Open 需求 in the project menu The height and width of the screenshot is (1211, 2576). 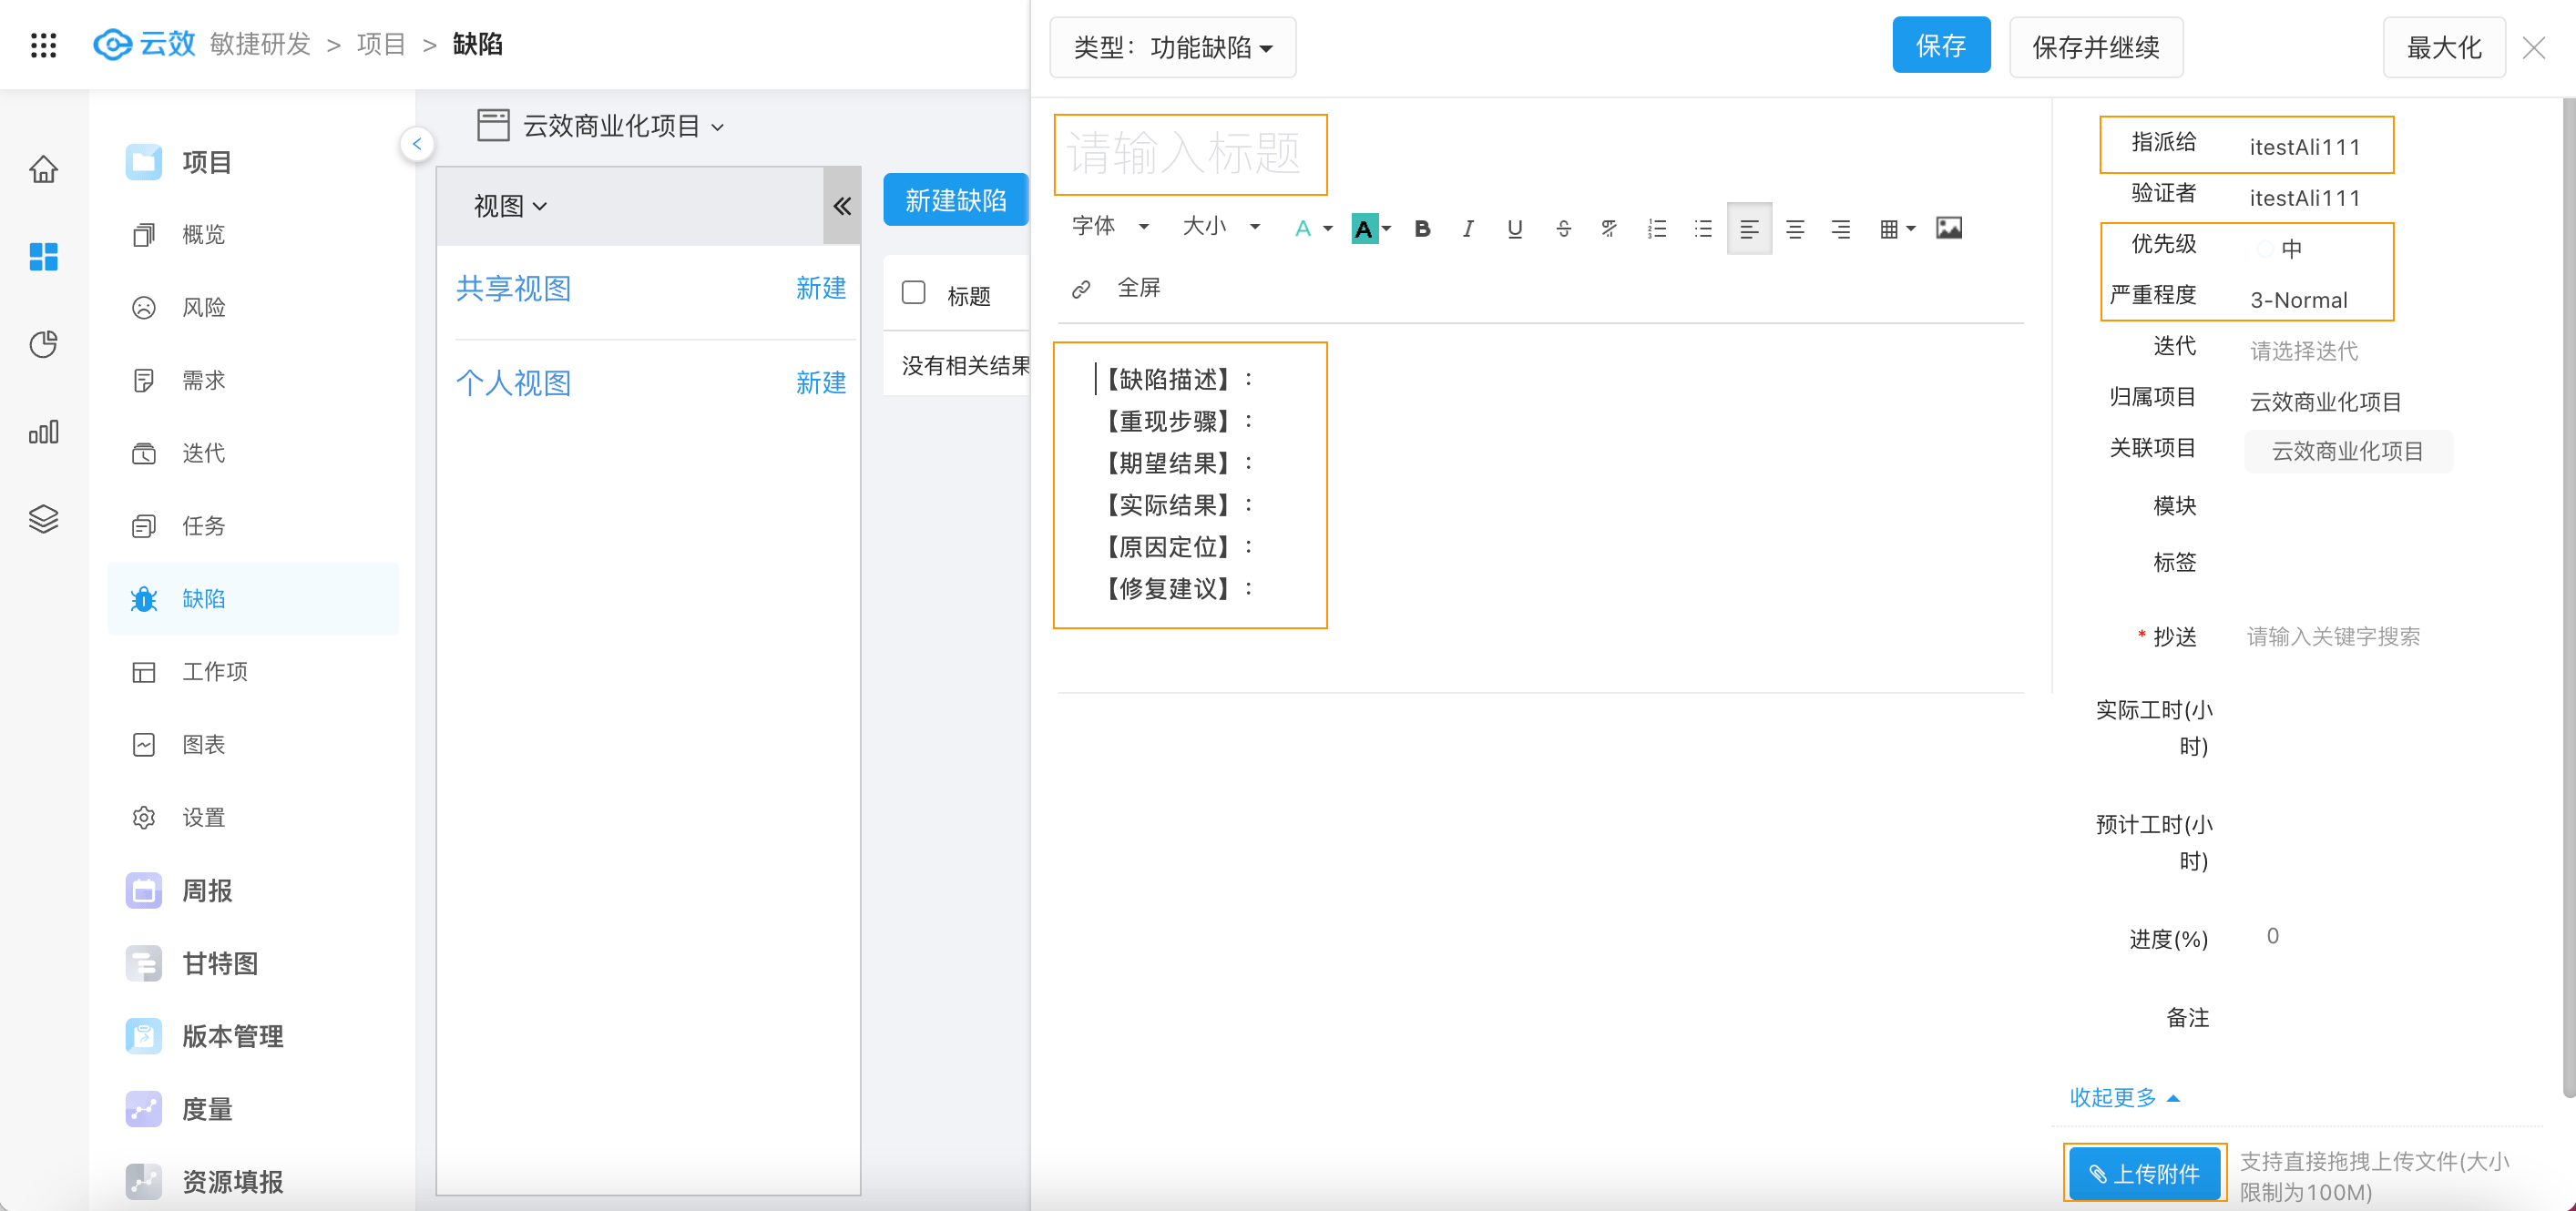[x=204, y=380]
